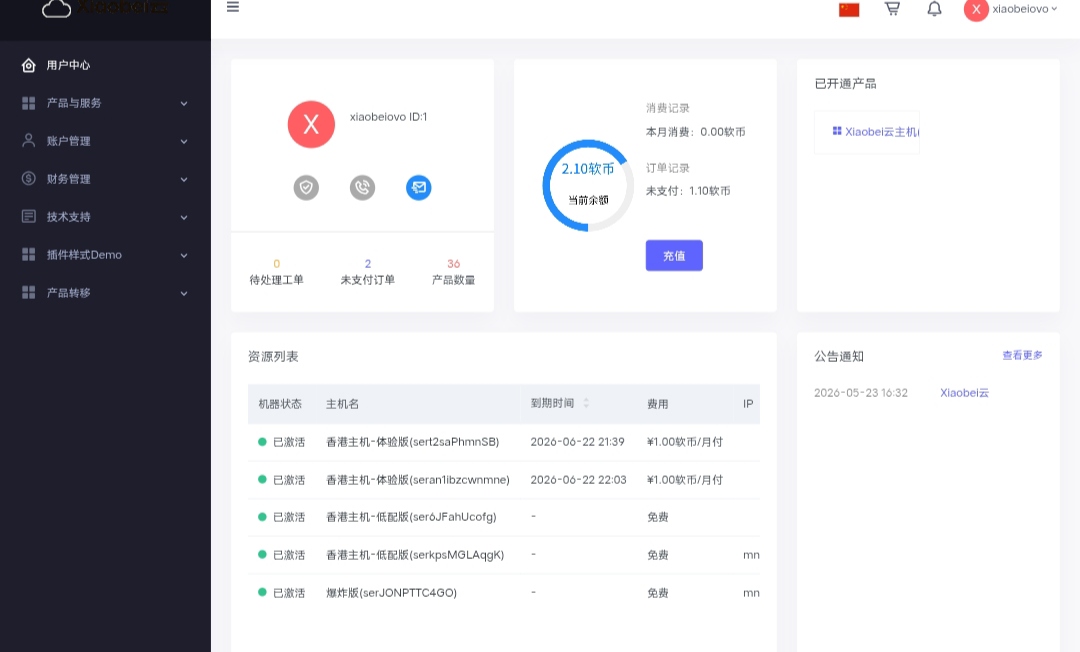1080x652 pixels.
Task: Click 机器状态 column header
Action: (280, 404)
